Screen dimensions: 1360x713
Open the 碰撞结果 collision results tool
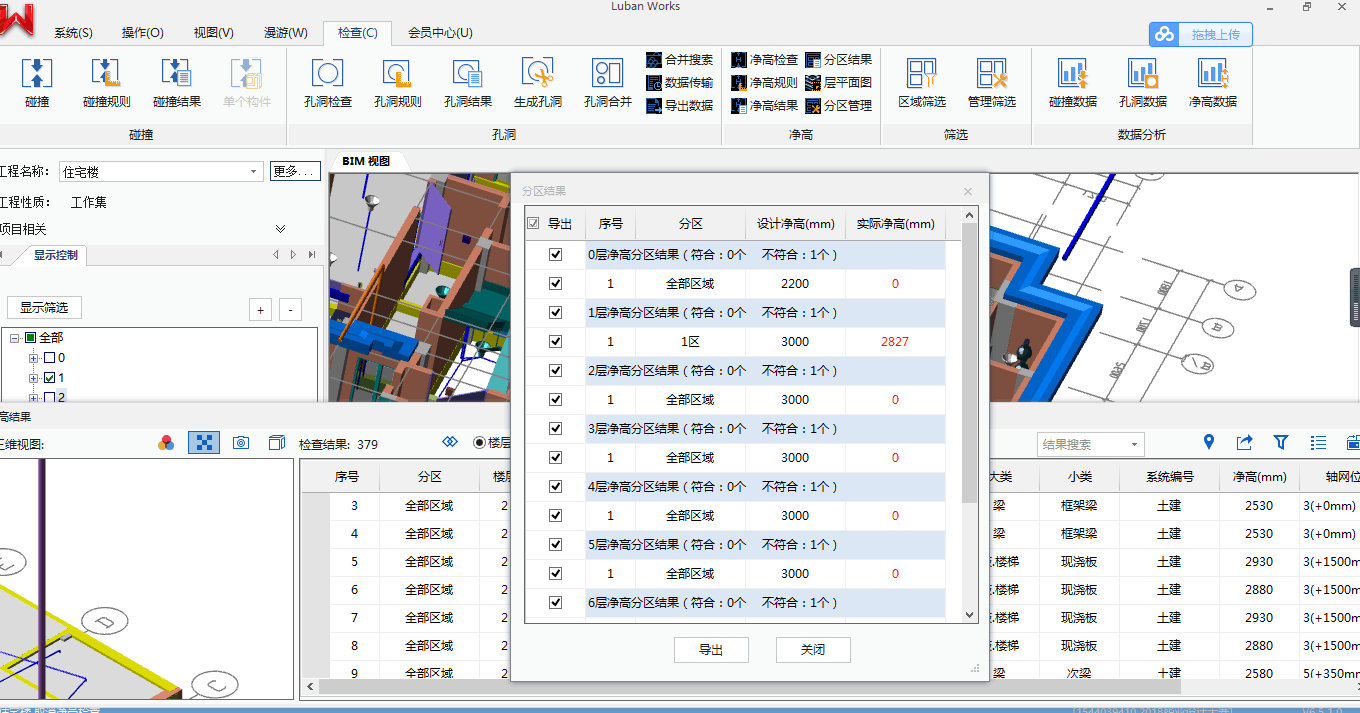point(176,83)
